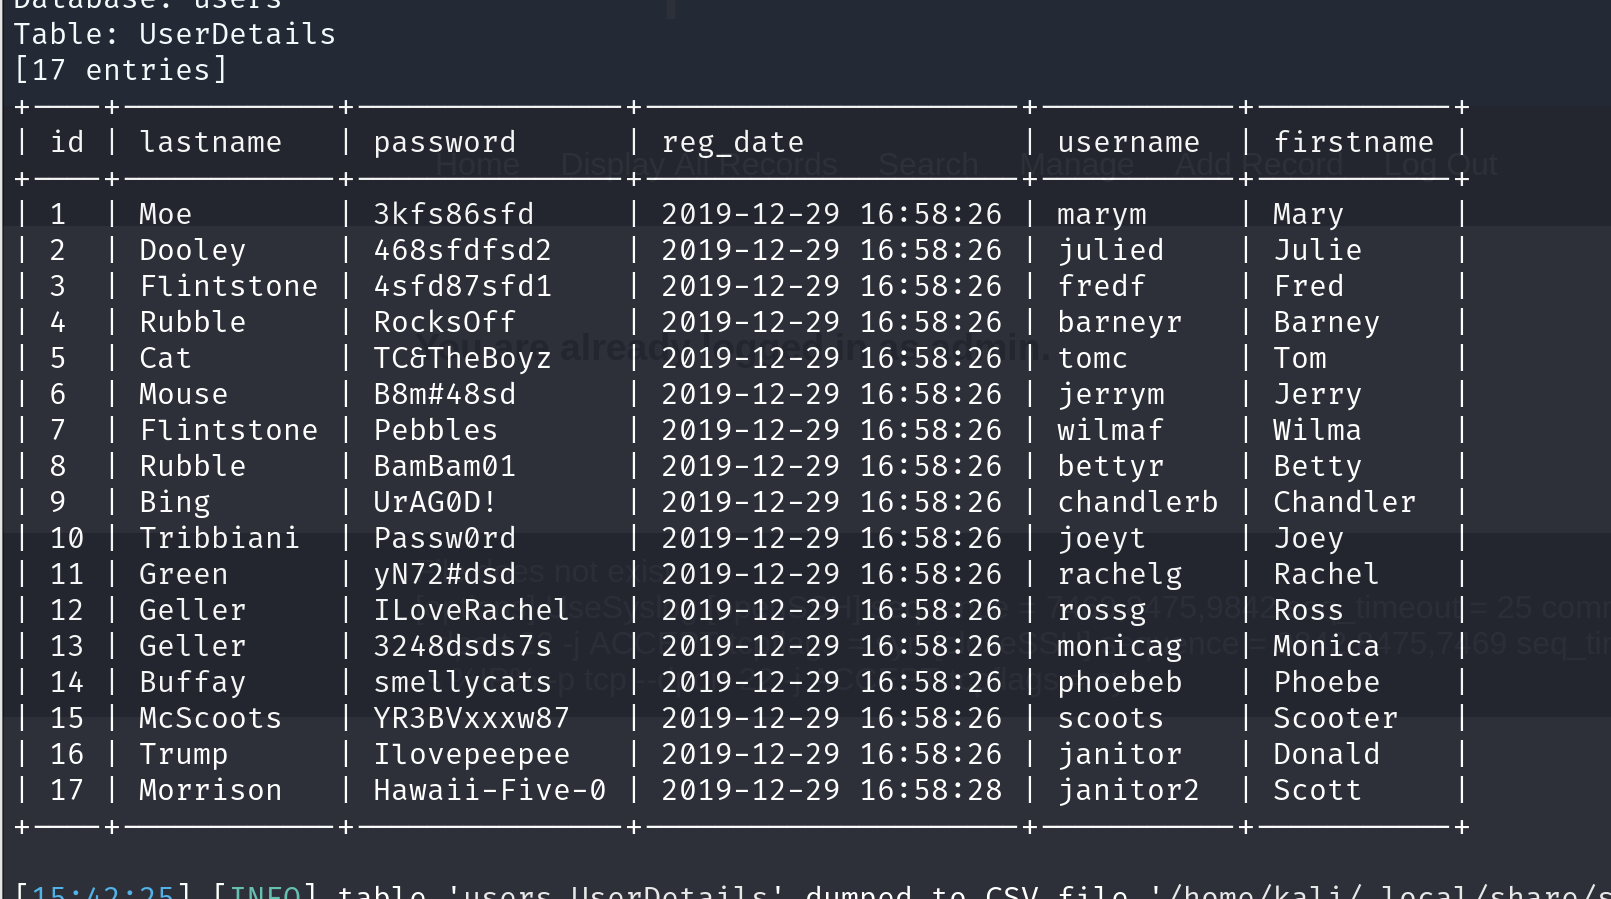Click the firstname 'Scooter'
The height and width of the screenshot is (899, 1611).
point(1335,718)
